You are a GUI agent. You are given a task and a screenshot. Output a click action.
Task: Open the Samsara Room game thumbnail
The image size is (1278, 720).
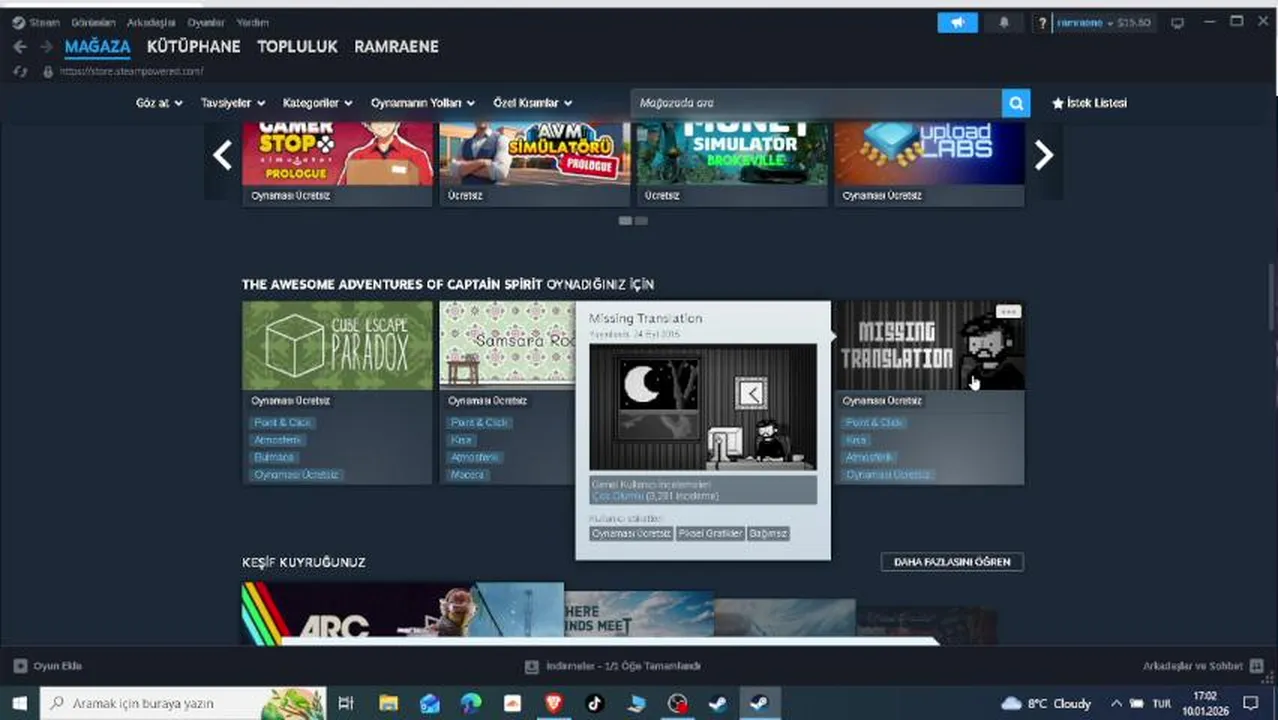point(507,346)
